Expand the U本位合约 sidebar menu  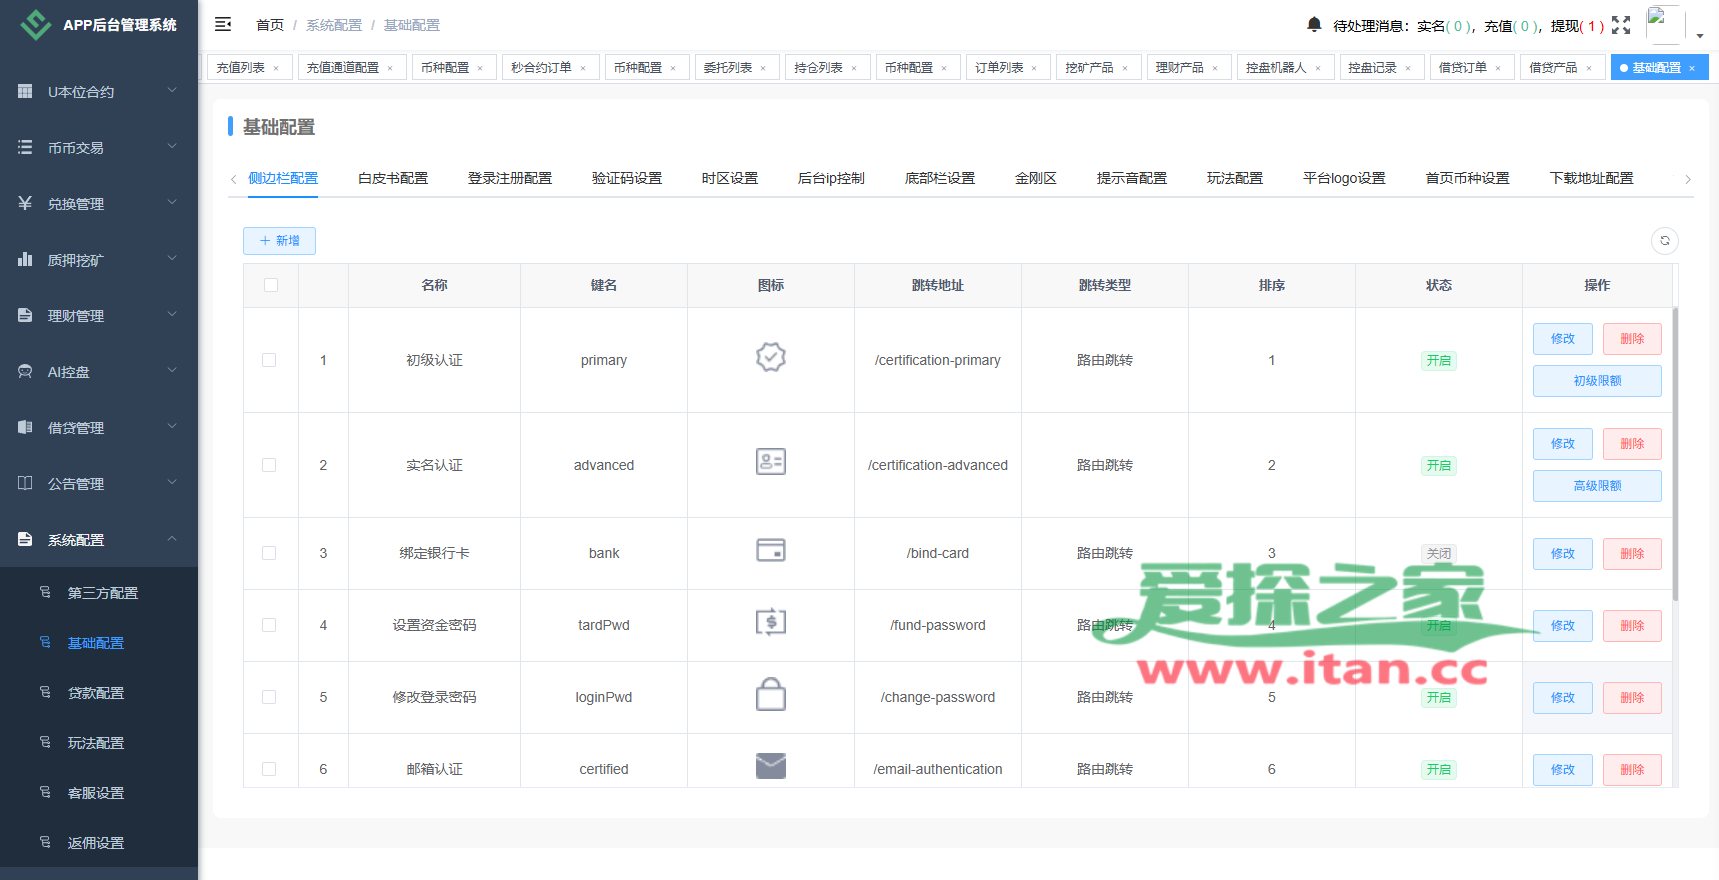[98, 91]
